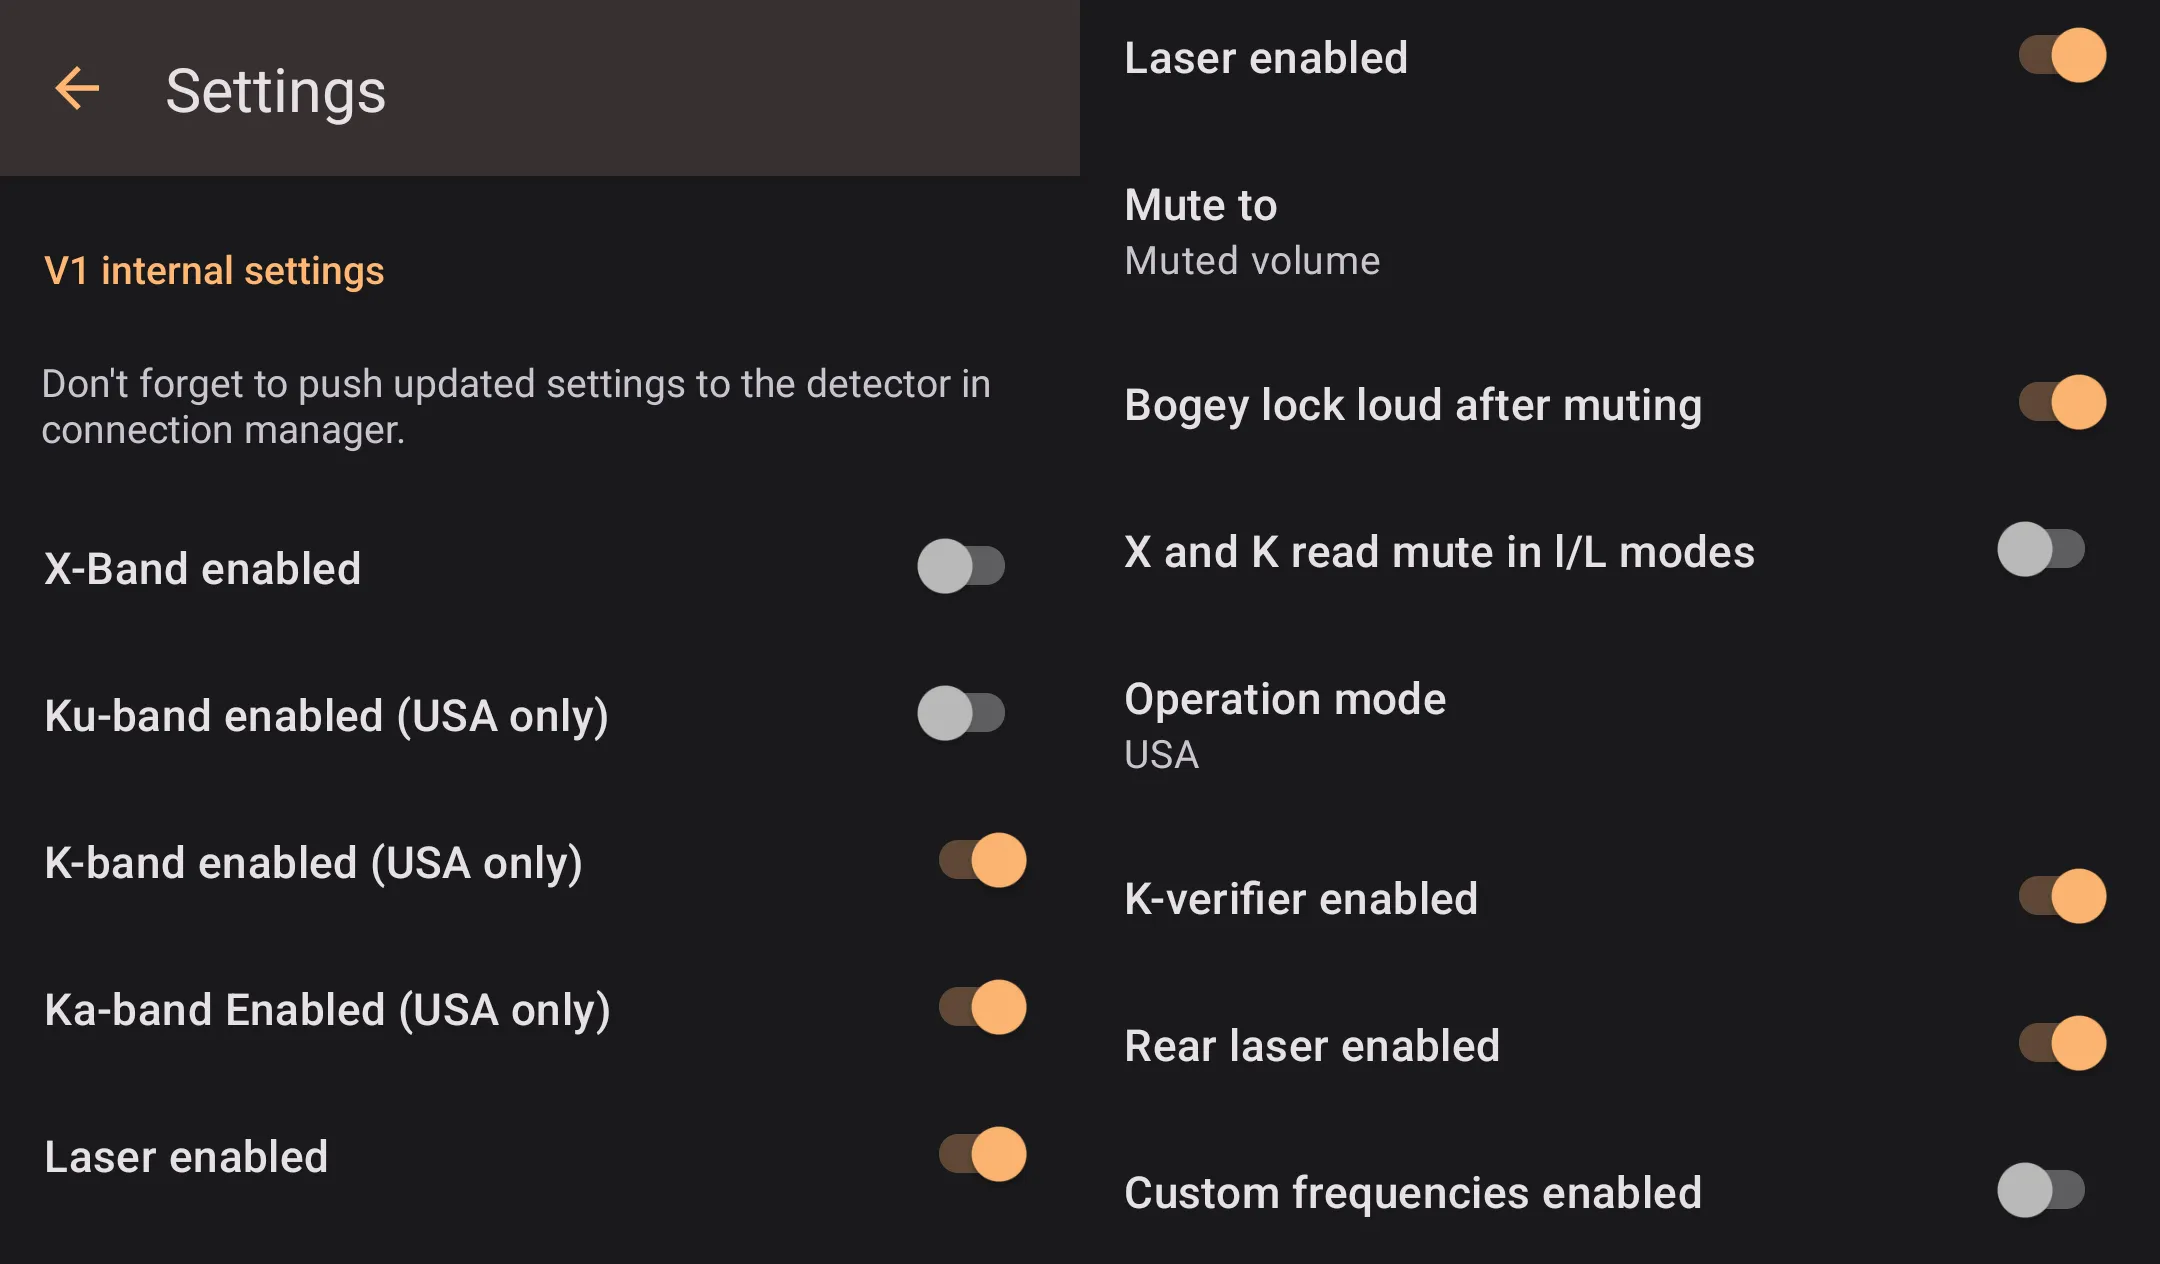Click the Settings title text
2160x1264 pixels.
coord(275,91)
